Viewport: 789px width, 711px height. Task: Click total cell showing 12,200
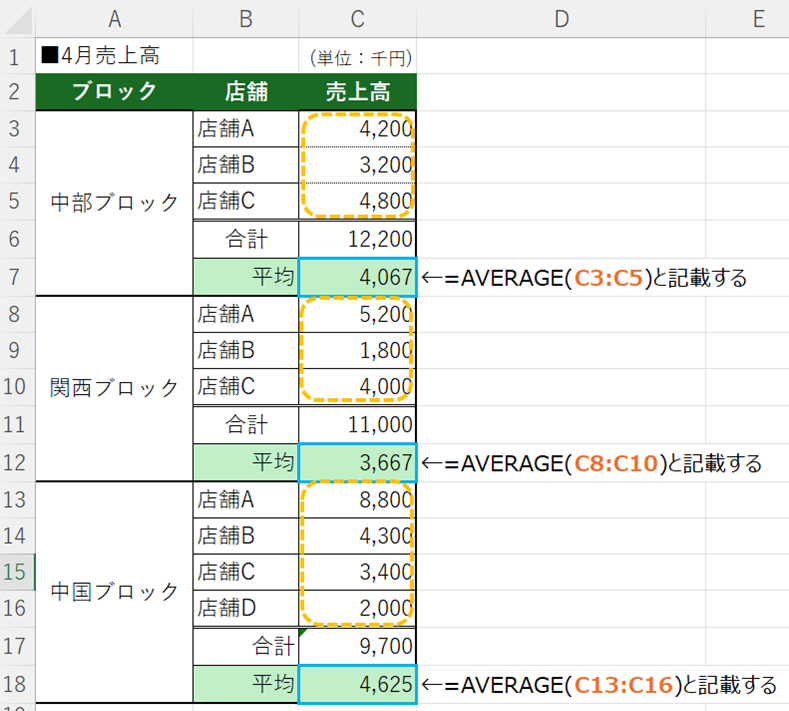[357, 240]
